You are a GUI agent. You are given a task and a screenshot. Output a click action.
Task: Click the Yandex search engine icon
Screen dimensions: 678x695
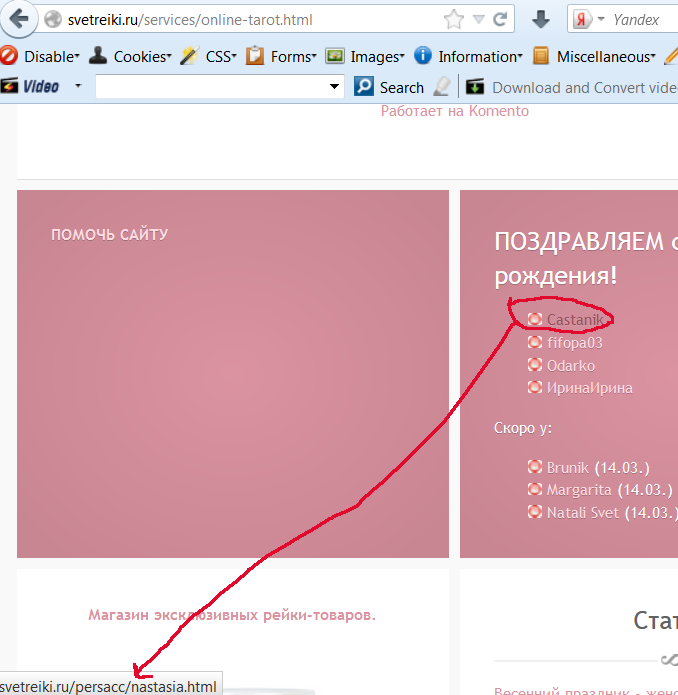point(582,20)
